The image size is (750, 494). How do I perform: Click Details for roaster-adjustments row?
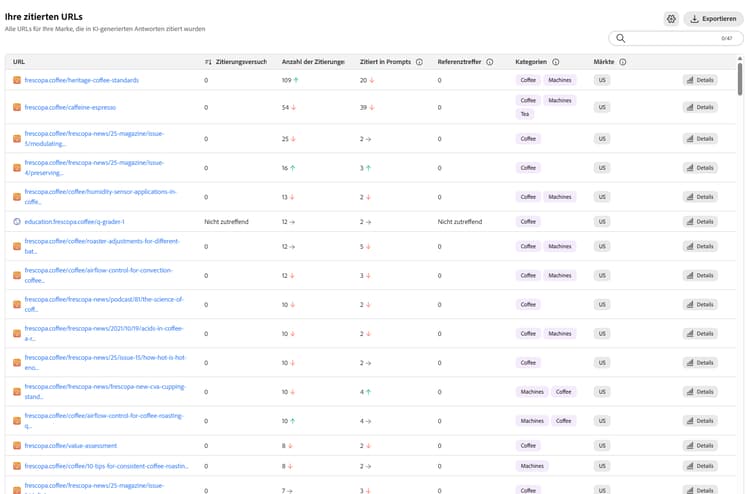700,246
